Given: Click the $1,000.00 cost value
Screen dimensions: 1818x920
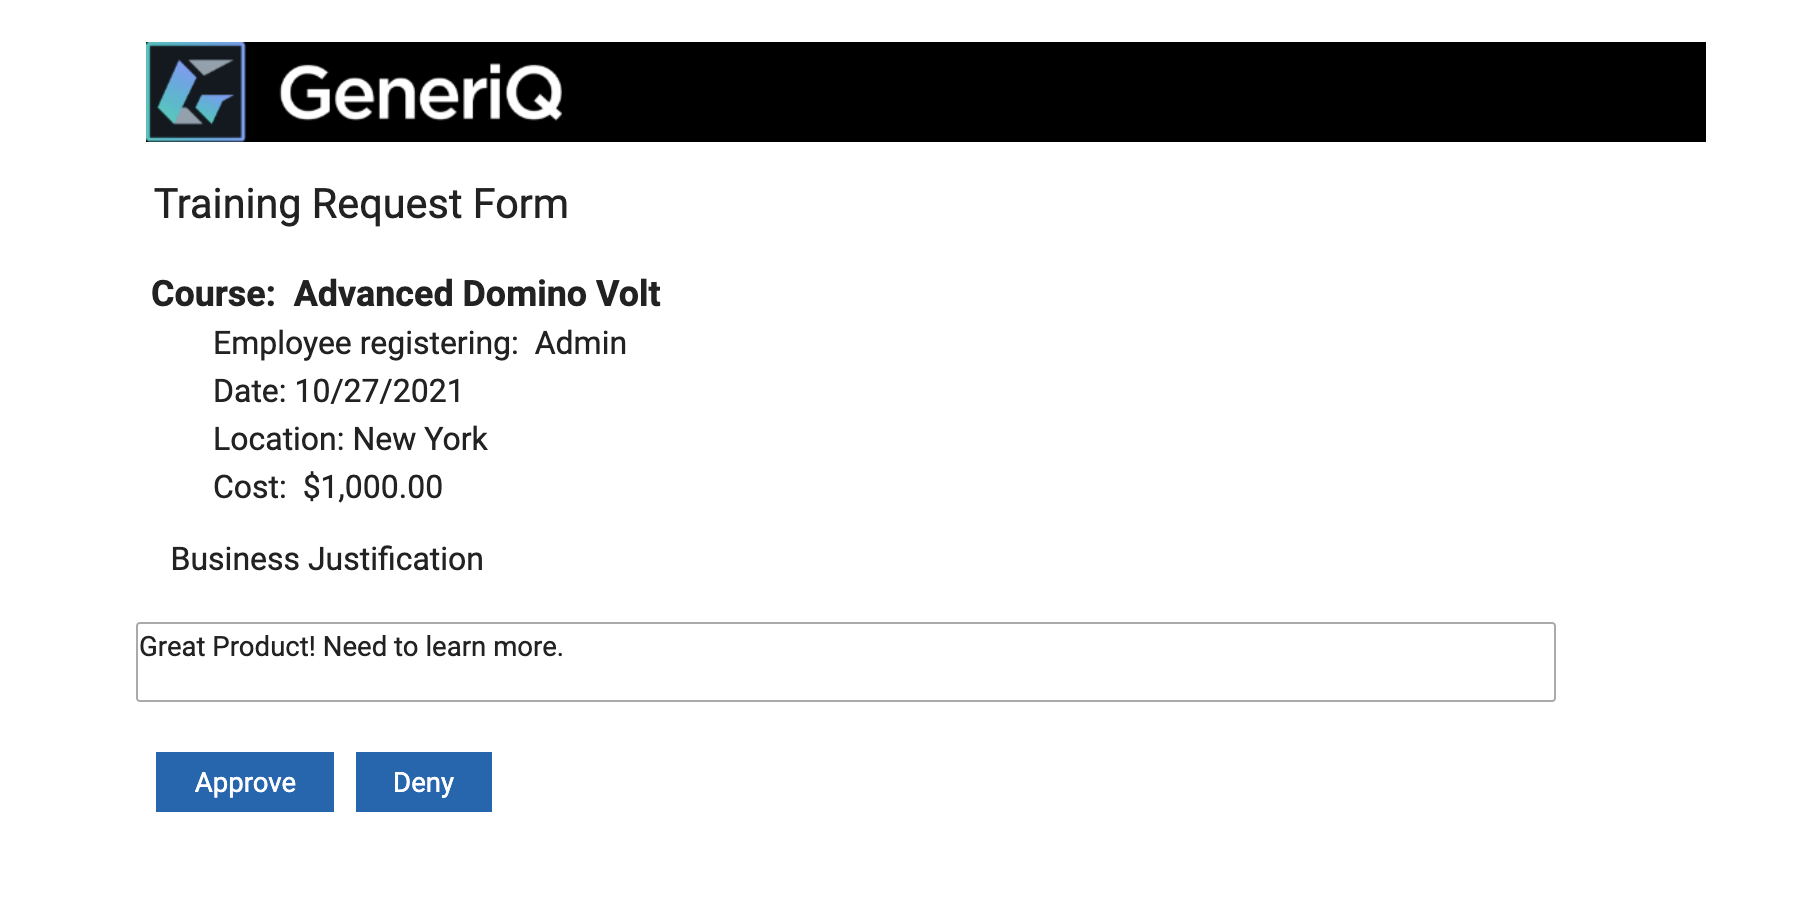Looking at the screenshot, I should point(373,487).
